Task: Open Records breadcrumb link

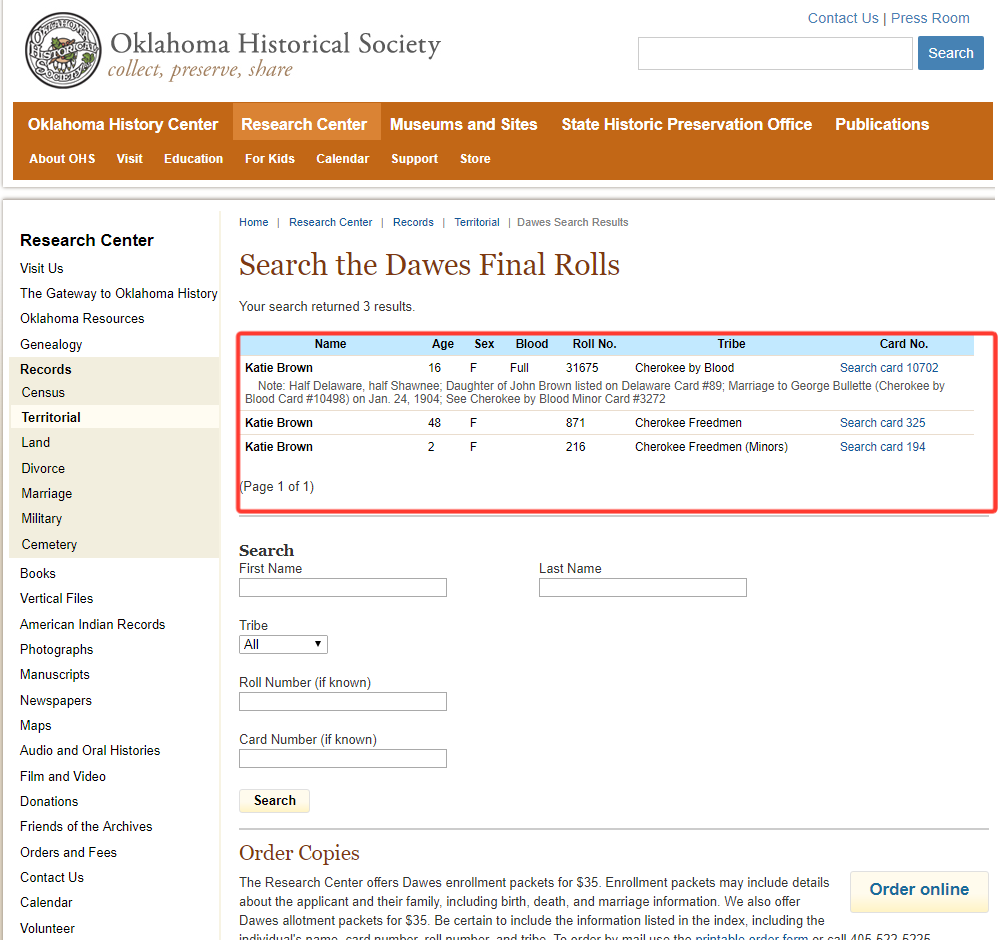Action: pos(413,222)
